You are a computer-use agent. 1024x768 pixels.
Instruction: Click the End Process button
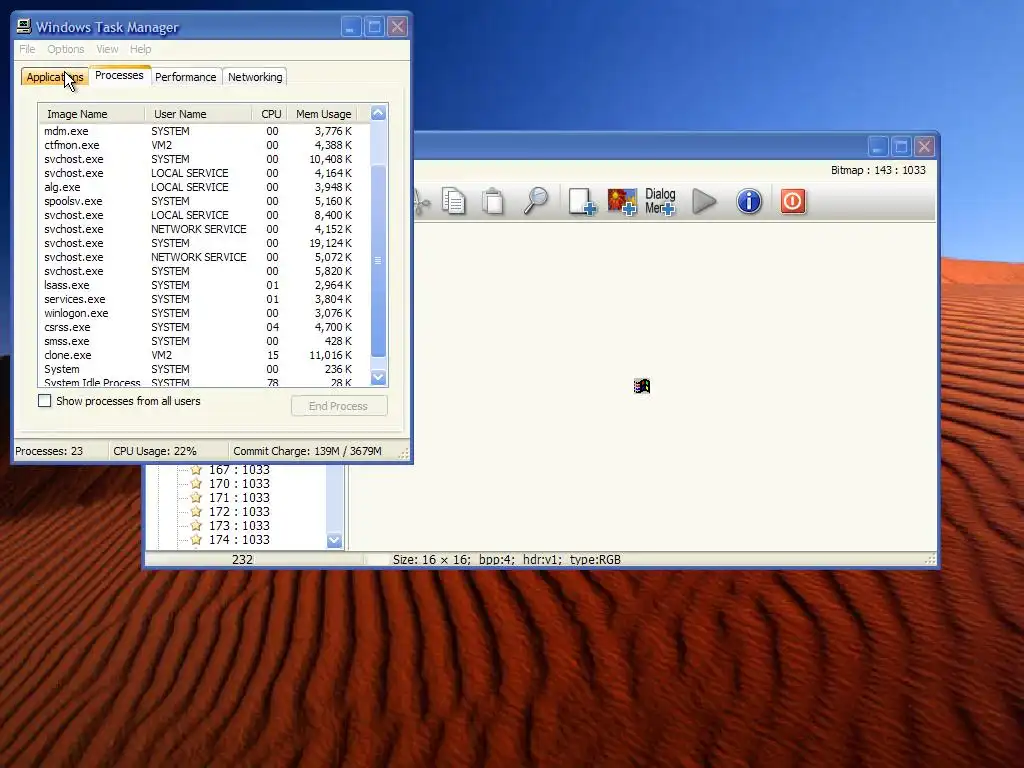[339, 406]
